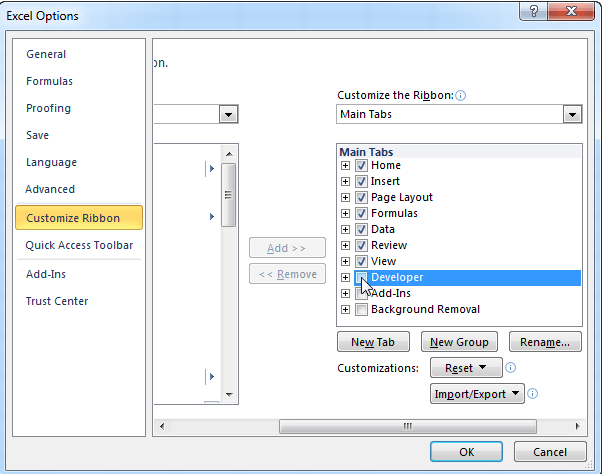Screen dimensions: 604x474
Task: Select the Page Layout tree item
Action: (x=402, y=198)
